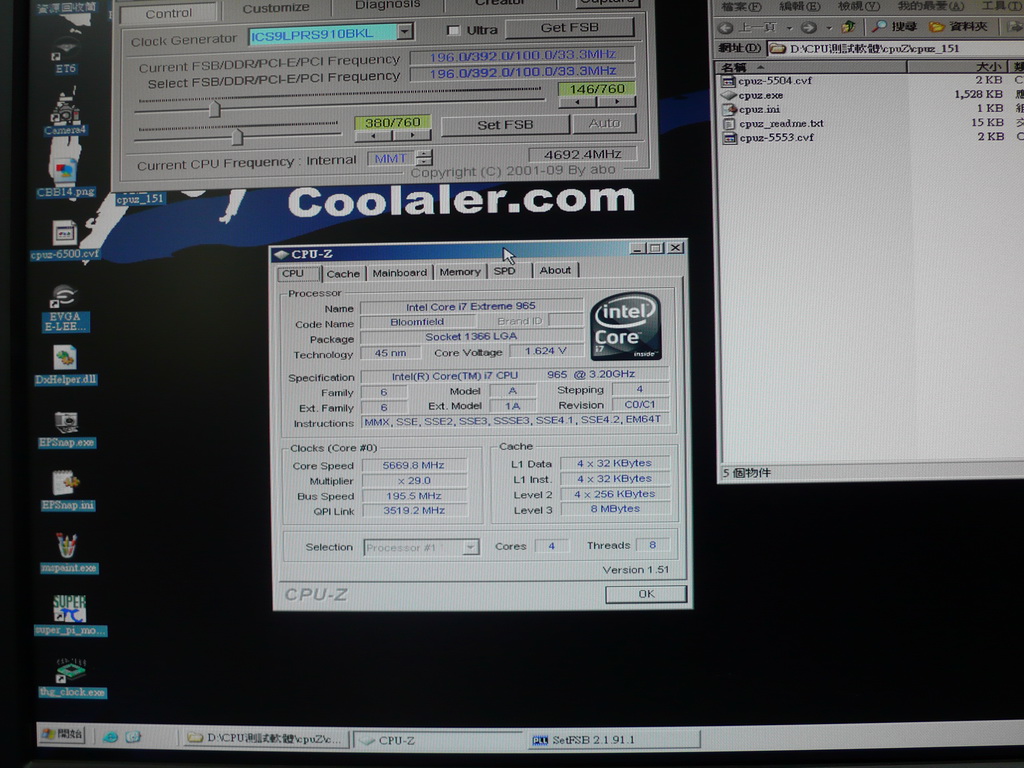Select the DxHelper.dll desktop file
The width and height of the screenshot is (1024, 768).
(65, 365)
